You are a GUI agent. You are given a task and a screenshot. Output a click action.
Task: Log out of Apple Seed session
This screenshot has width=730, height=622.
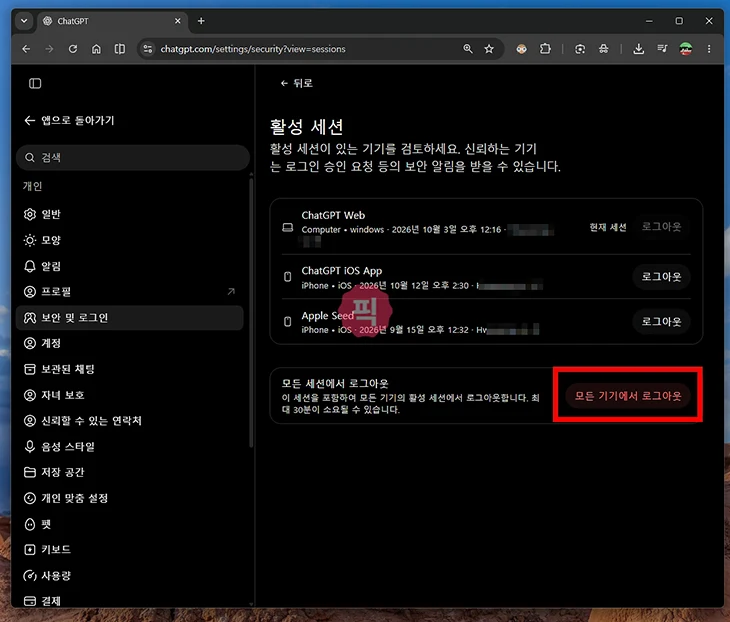click(661, 321)
